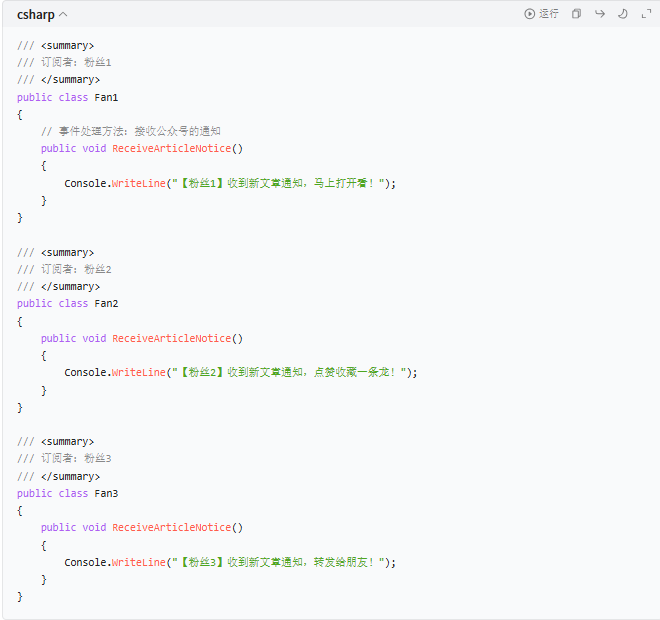Click the WriteLine call printing 粉丝1 message

click(139, 183)
